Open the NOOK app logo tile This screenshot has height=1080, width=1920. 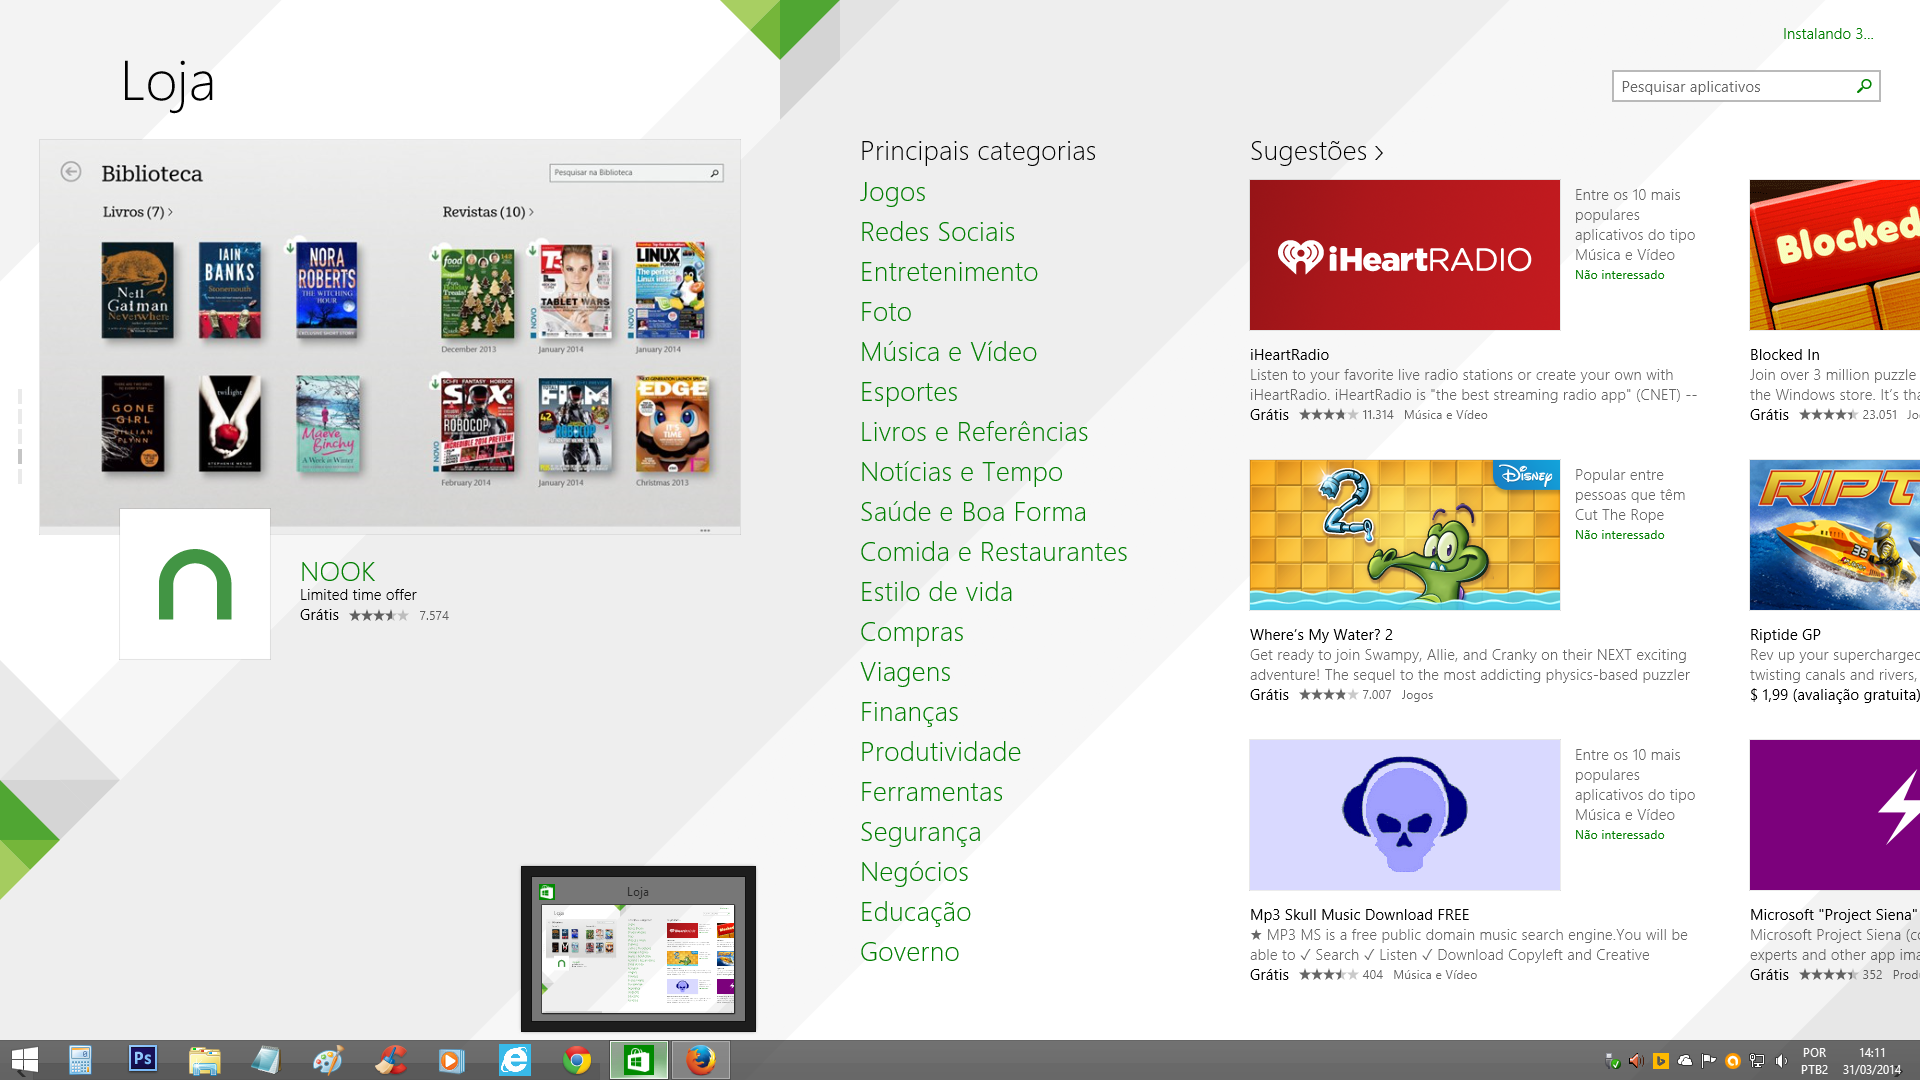pyautogui.click(x=195, y=584)
